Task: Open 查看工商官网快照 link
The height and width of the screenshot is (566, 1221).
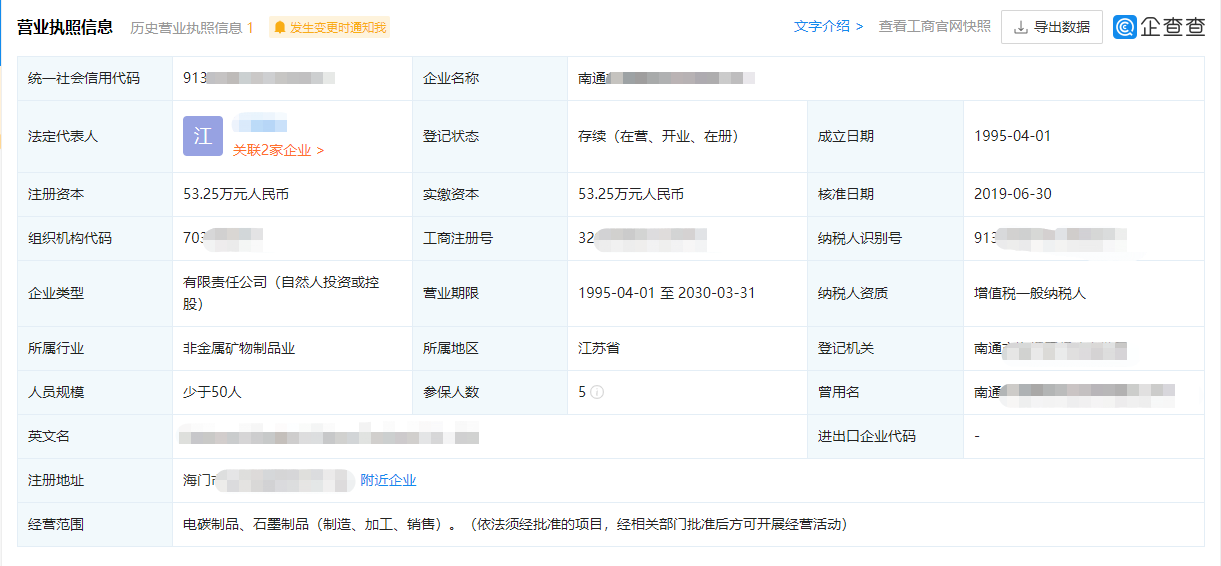Action: [x=935, y=27]
